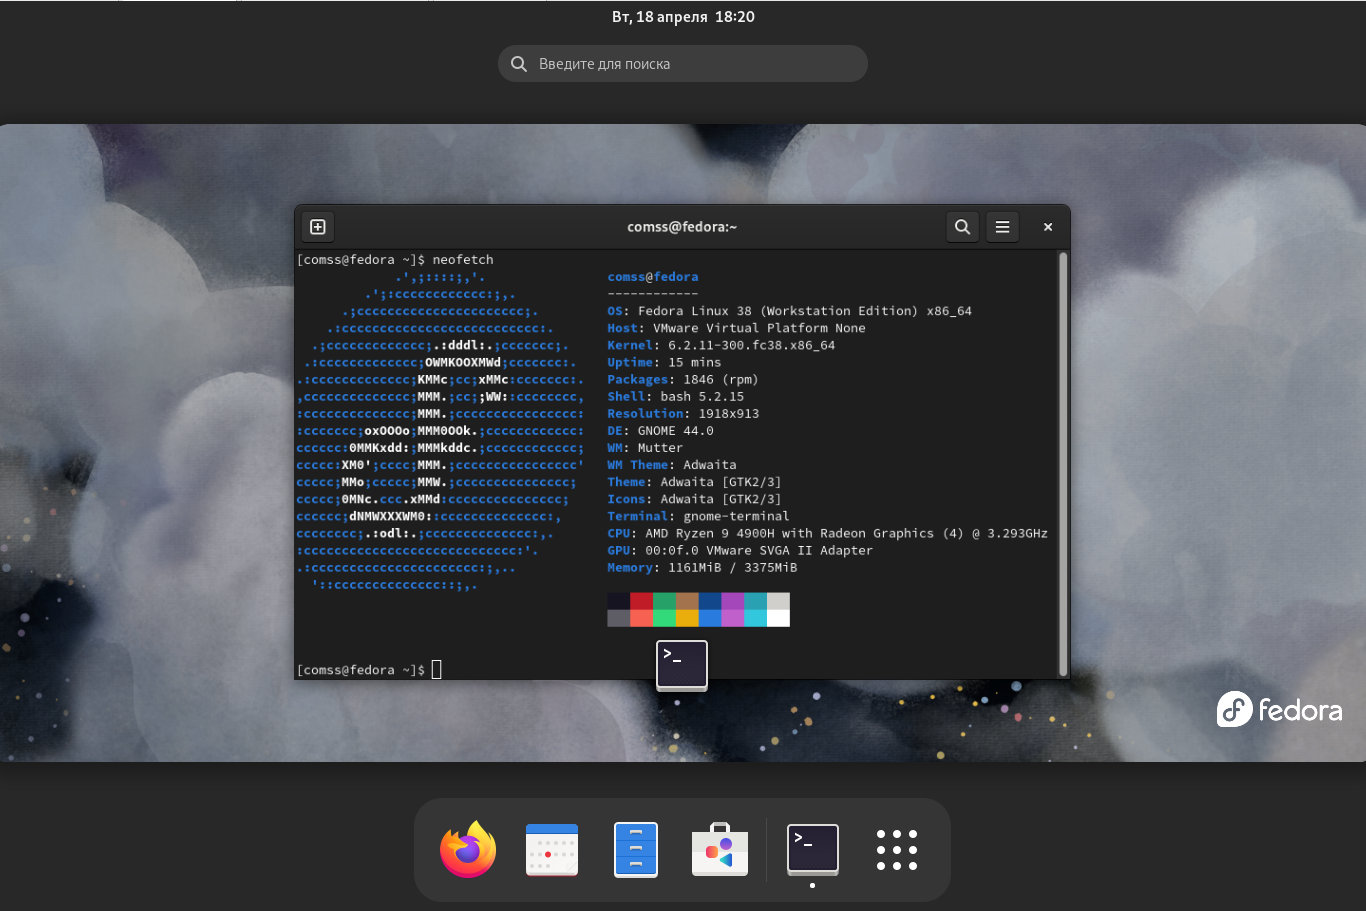Click the bright yellow swatch in neofetch palette
Image resolution: width=1366 pixels, height=911 pixels.
click(x=687, y=618)
